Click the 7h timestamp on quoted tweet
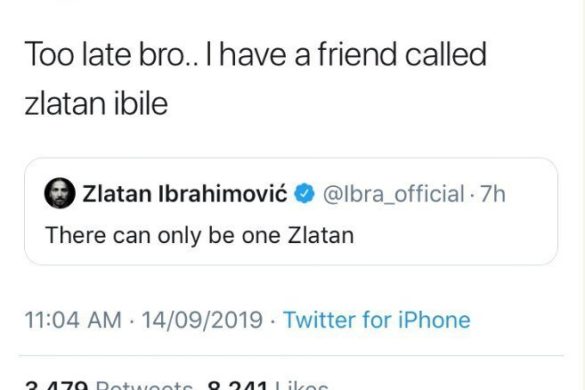This screenshot has height=390, width=585. [x=492, y=194]
